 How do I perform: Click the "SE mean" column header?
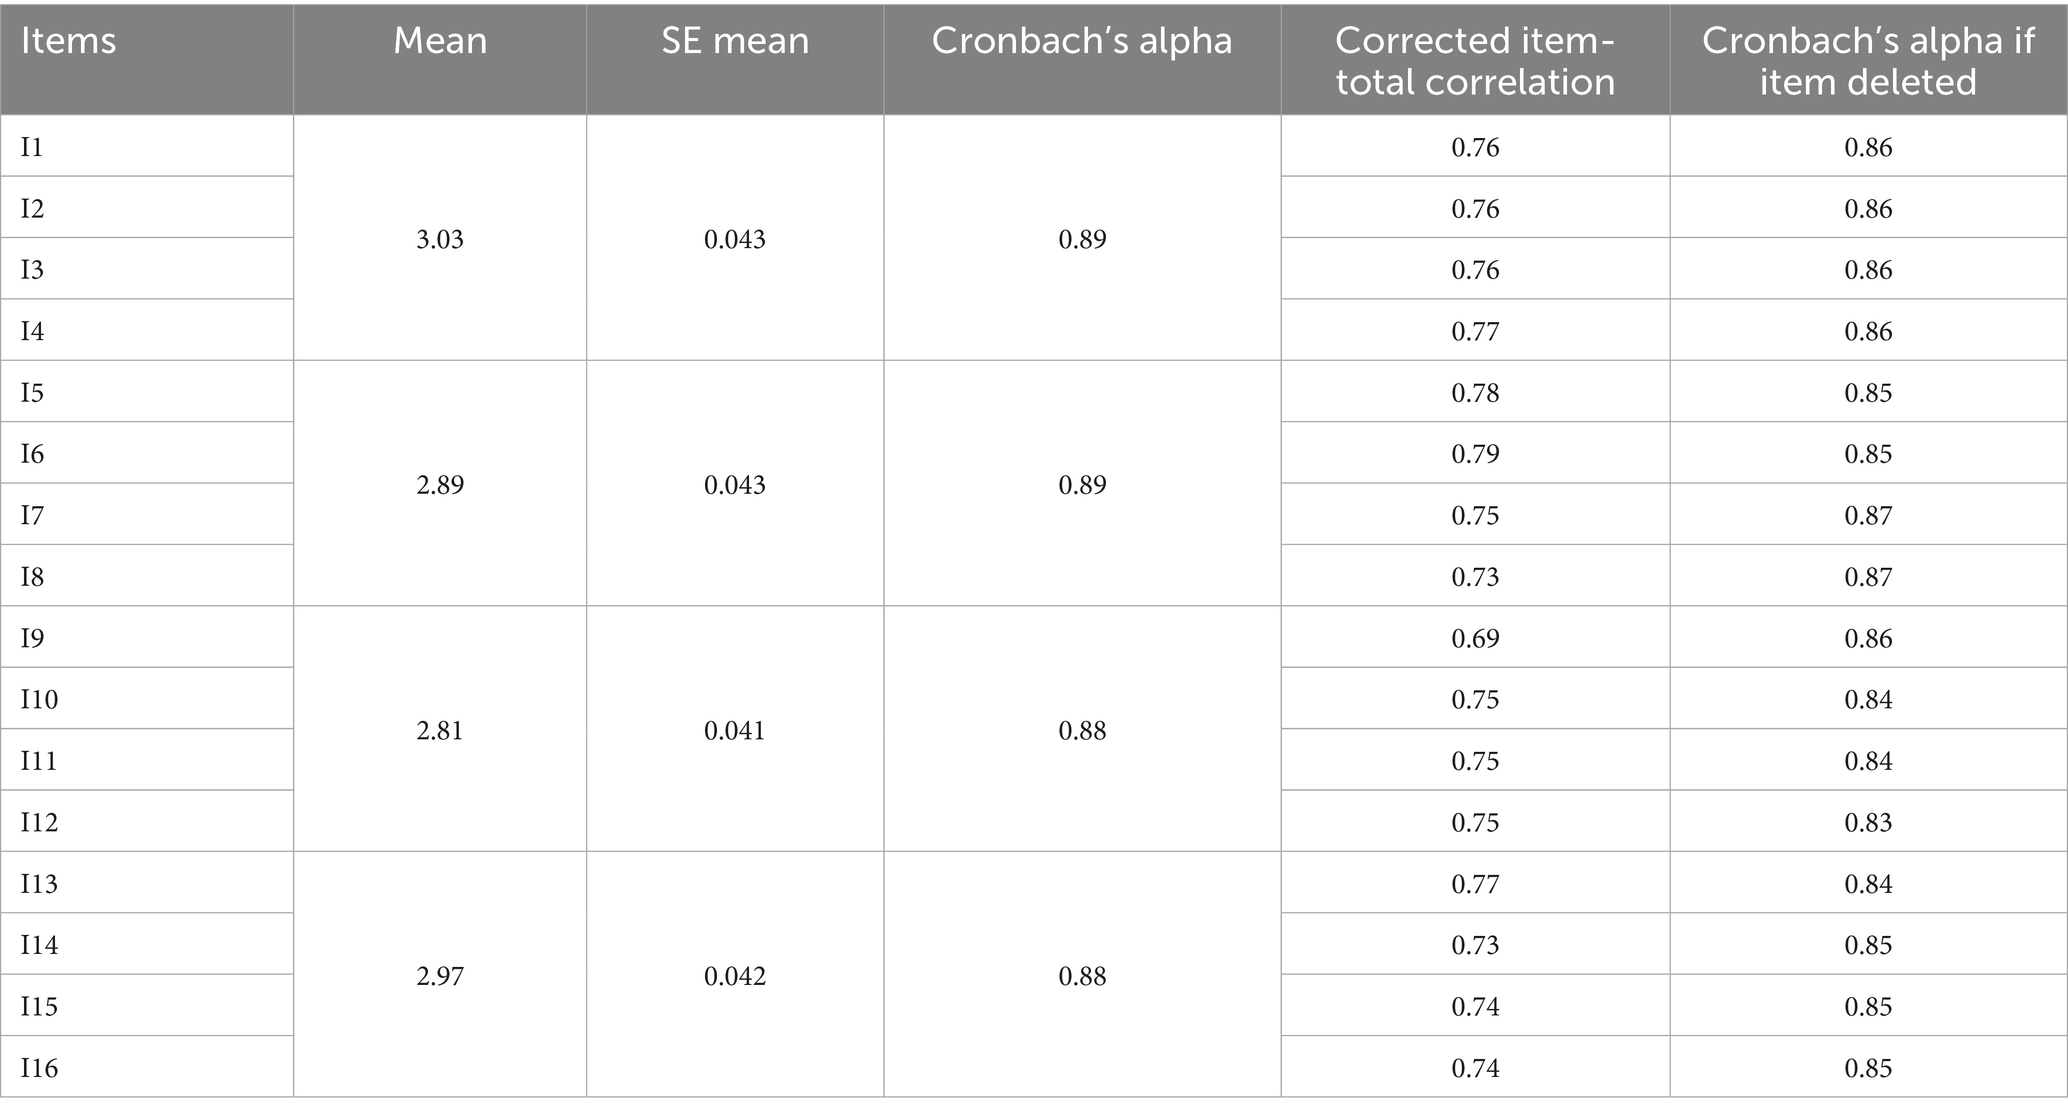pos(735,41)
